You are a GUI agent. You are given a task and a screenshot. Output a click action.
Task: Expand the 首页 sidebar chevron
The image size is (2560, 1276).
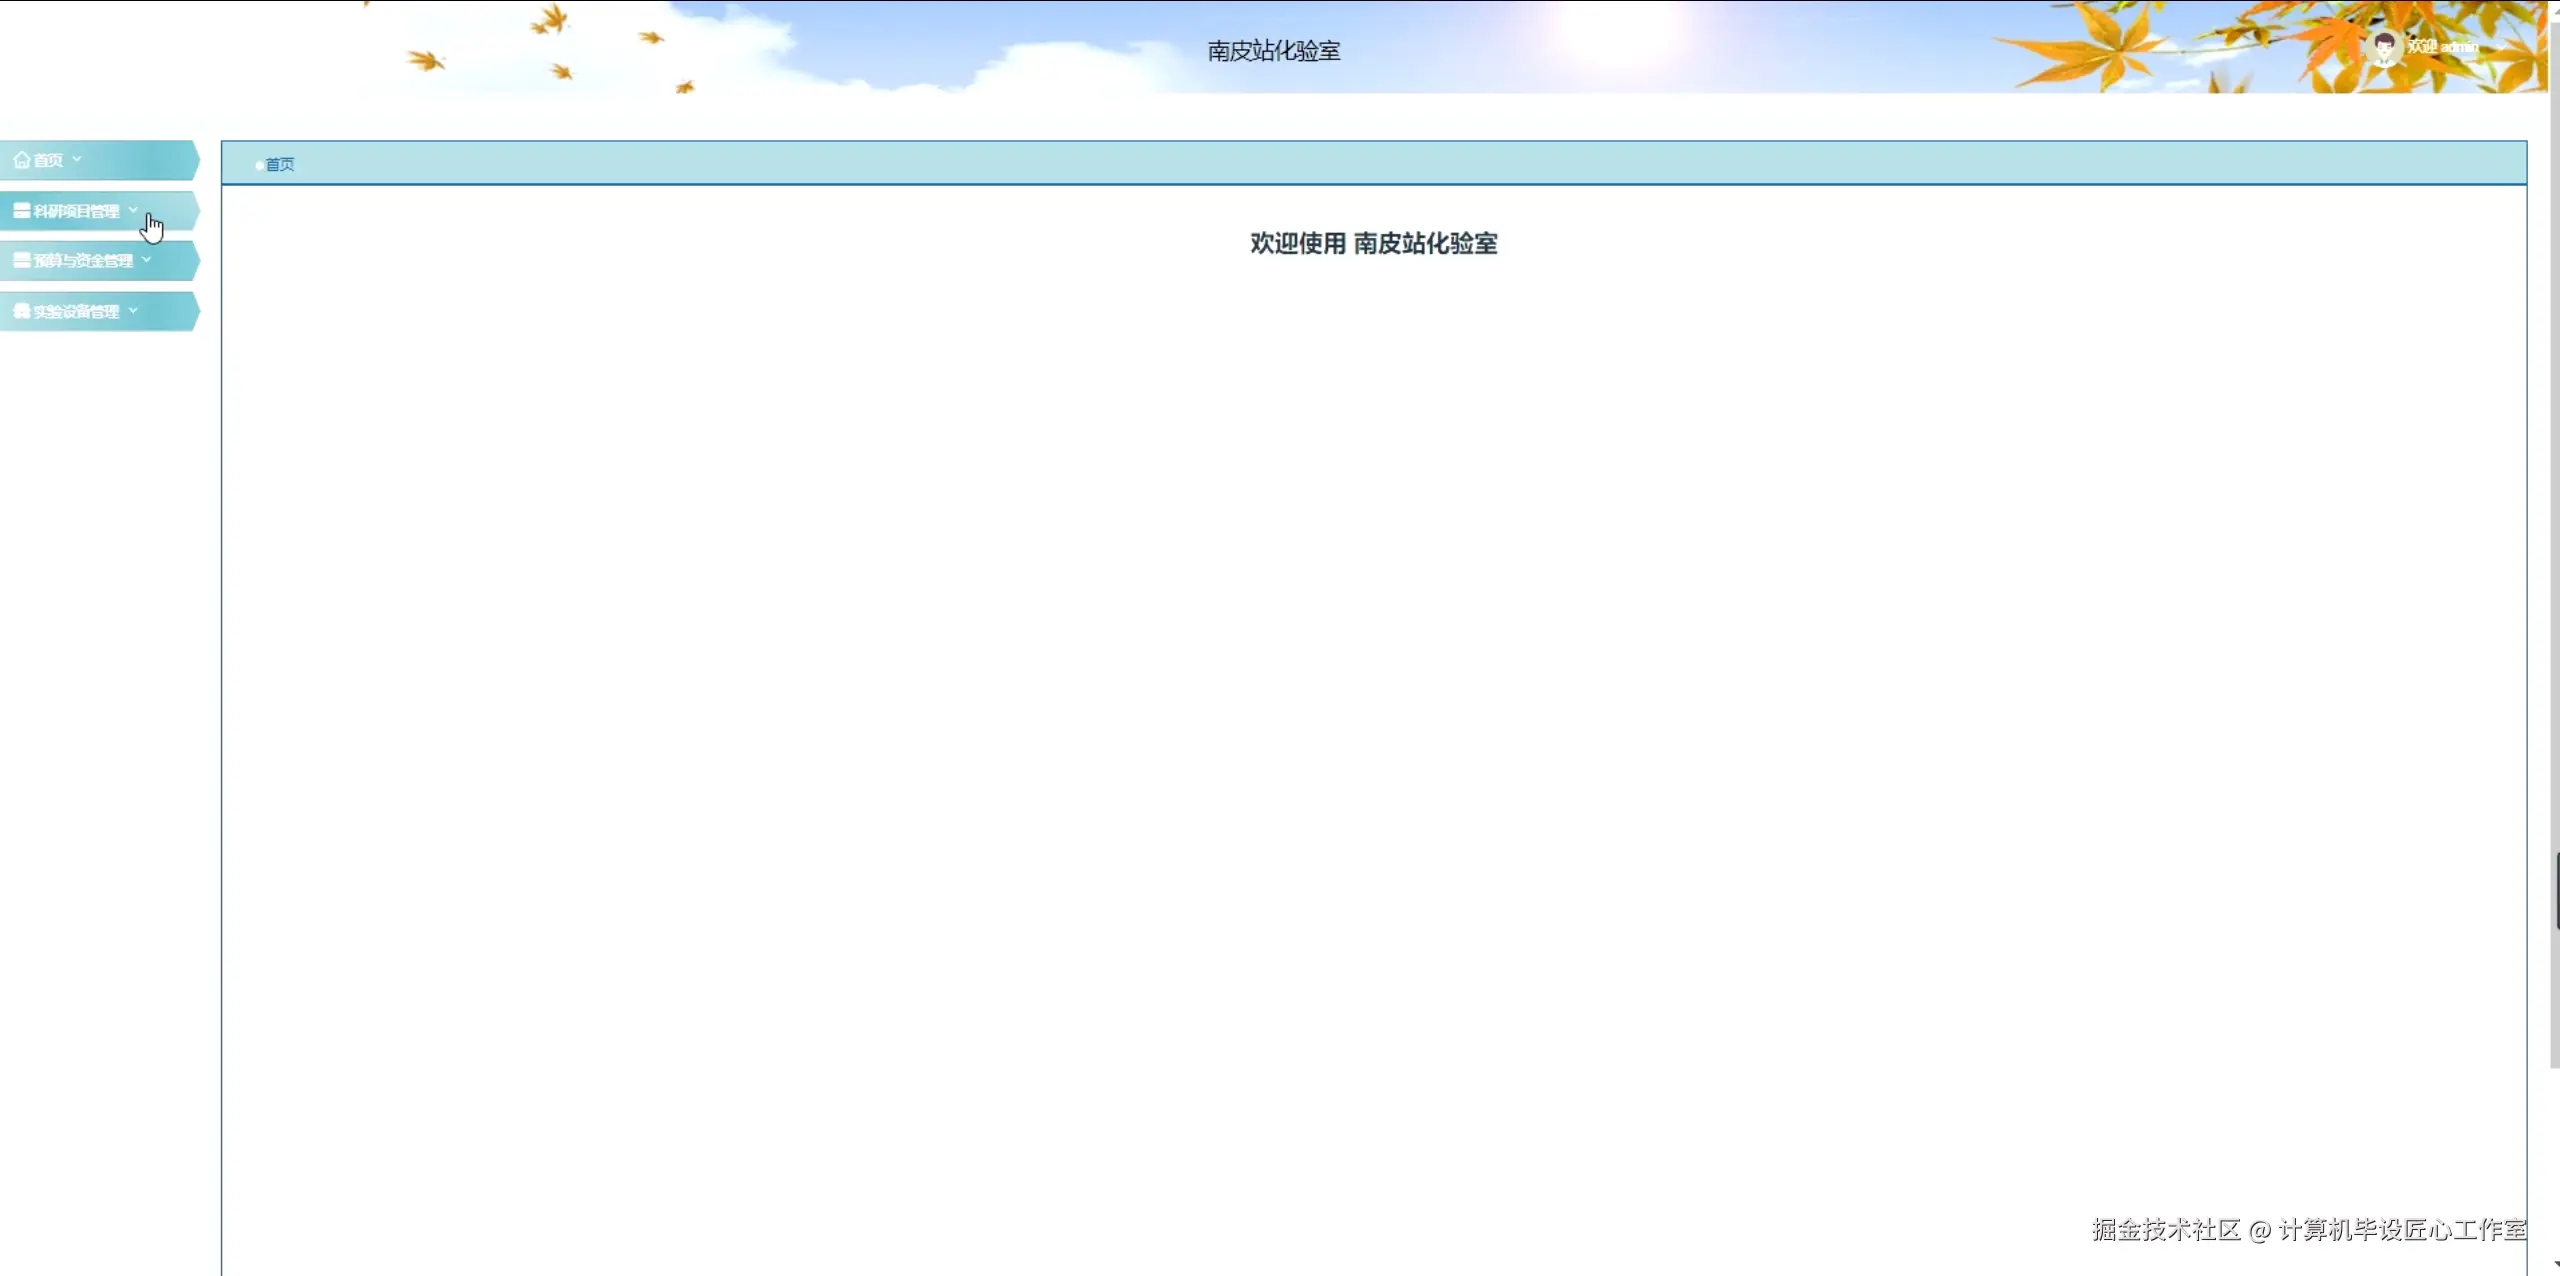[x=77, y=160]
